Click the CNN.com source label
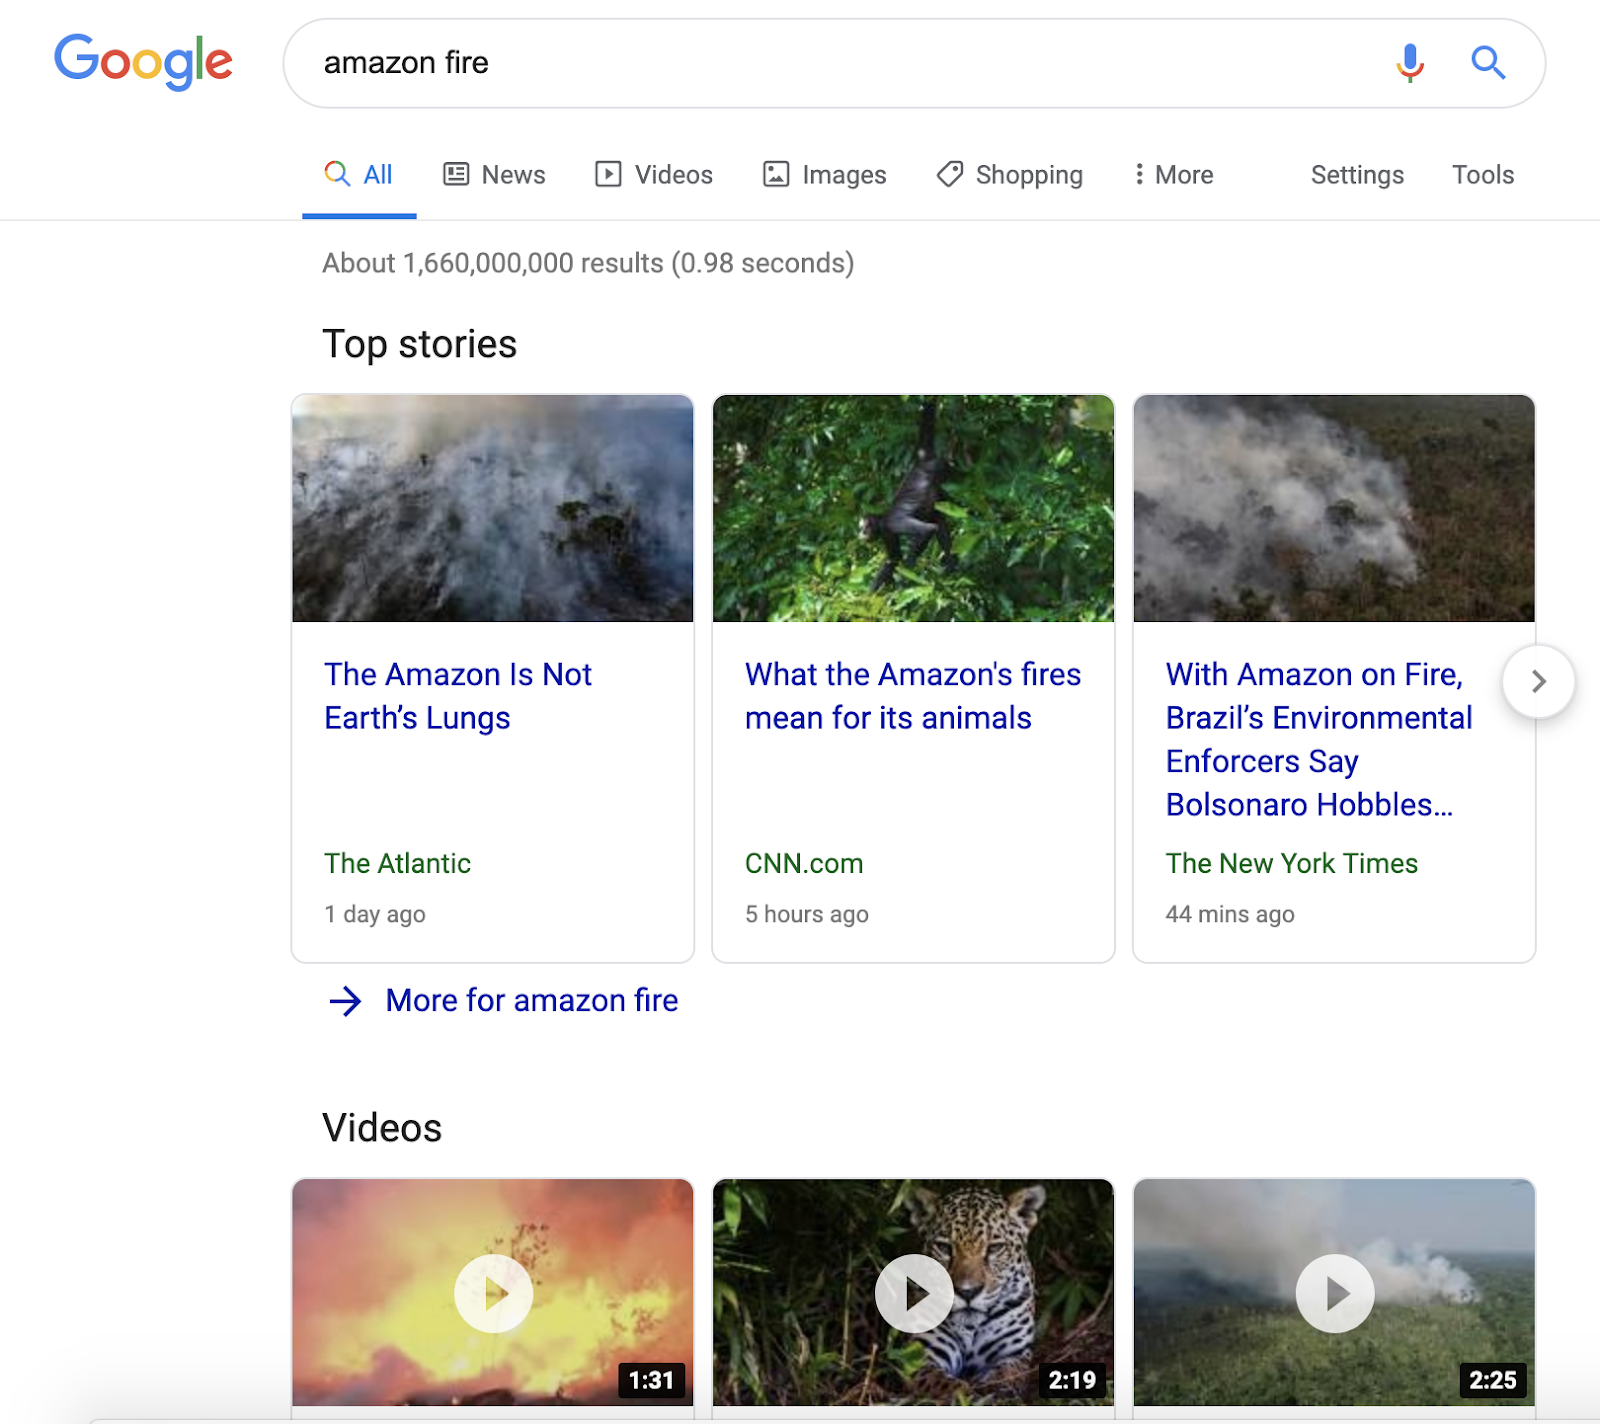Image resolution: width=1600 pixels, height=1424 pixels. (804, 863)
